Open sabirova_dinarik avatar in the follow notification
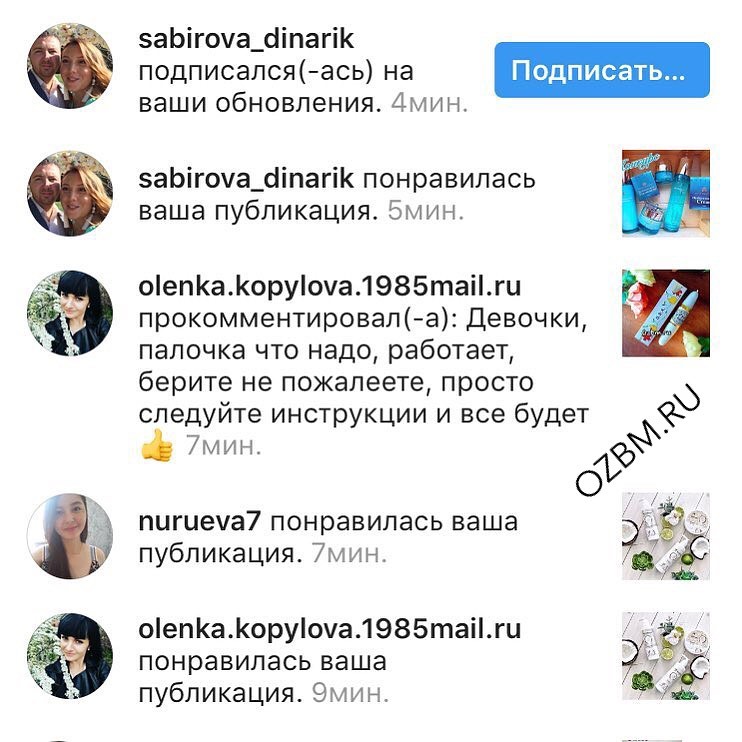 [x=70, y=66]
